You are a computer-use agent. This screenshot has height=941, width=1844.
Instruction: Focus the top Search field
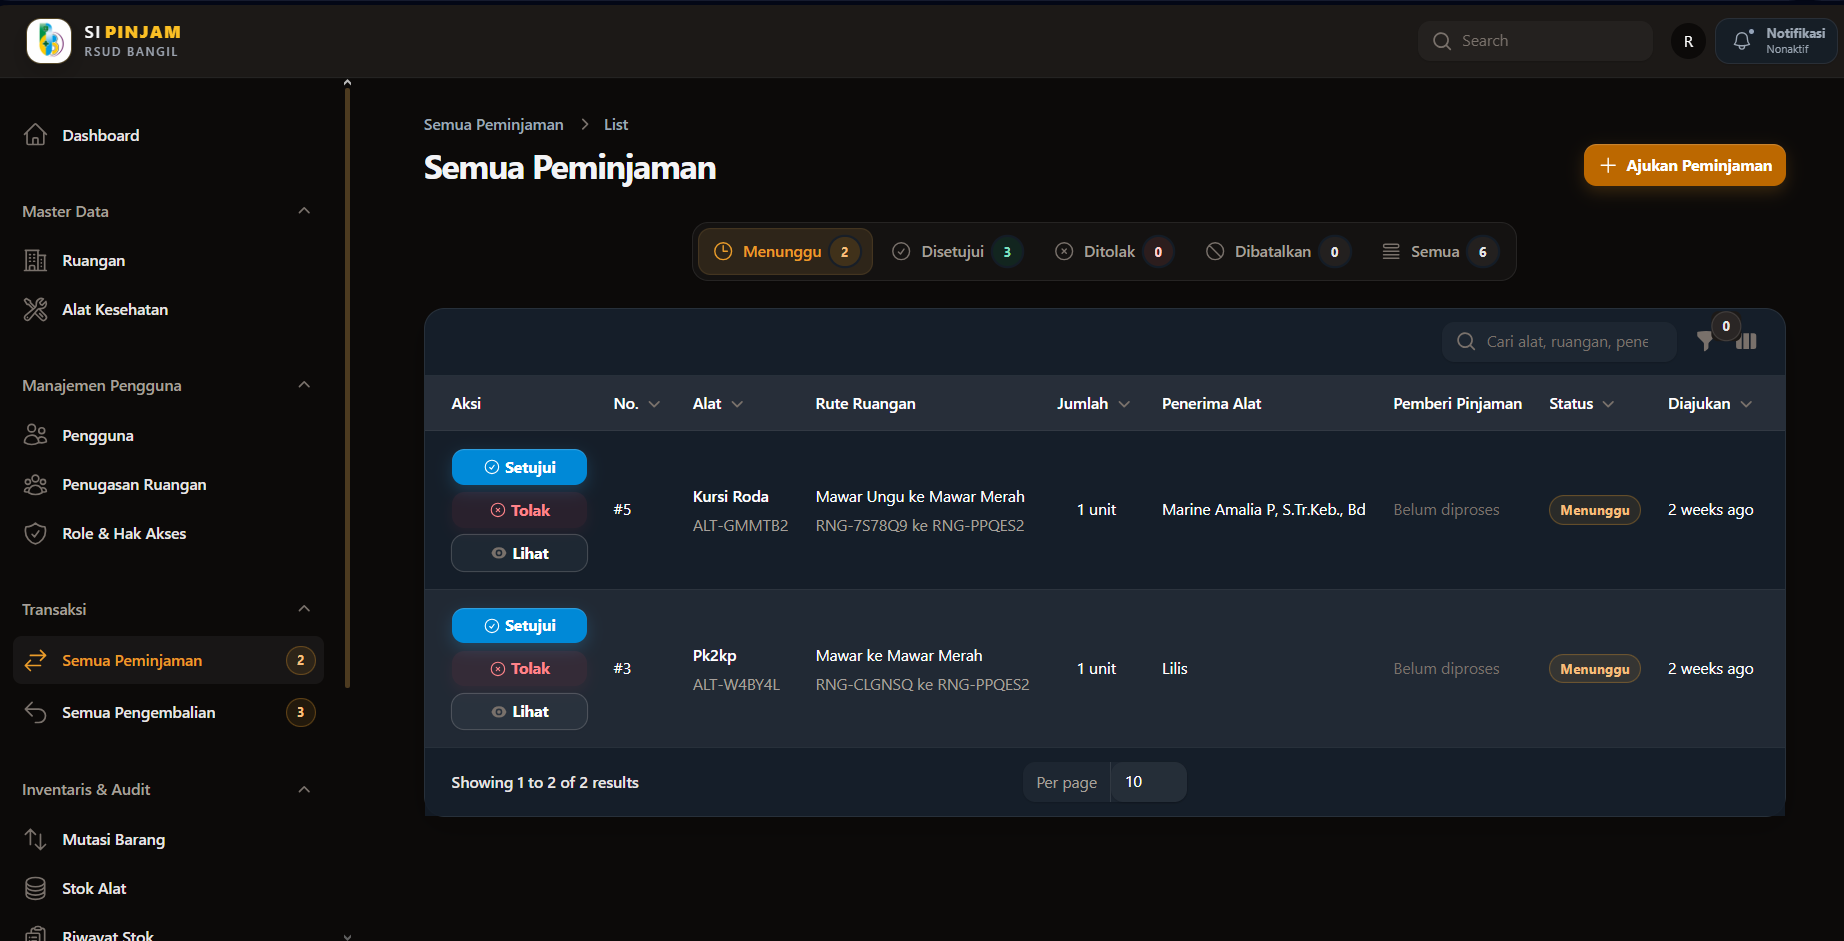1535,41
